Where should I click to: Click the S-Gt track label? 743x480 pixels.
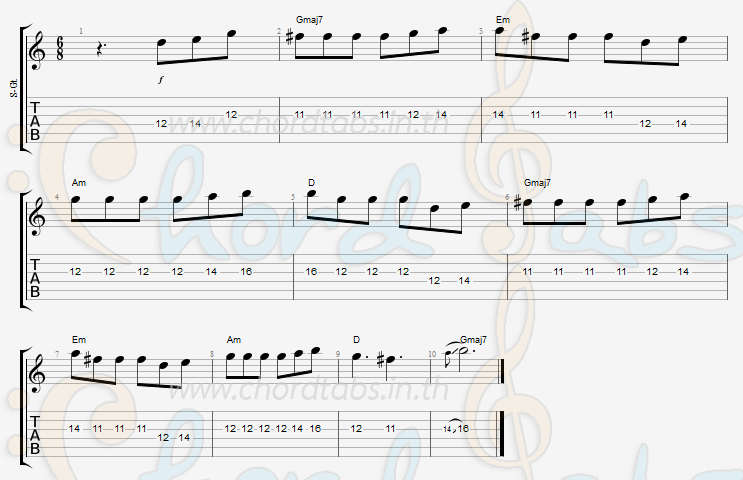tap(14, 88)
